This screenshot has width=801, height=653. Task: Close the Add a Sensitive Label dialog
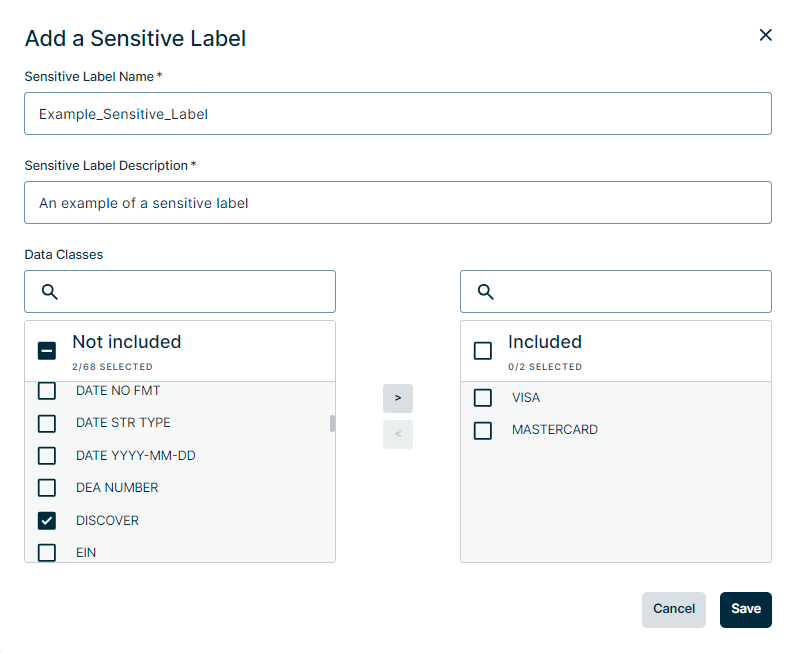pyautogui.click(x=765, y=34)
